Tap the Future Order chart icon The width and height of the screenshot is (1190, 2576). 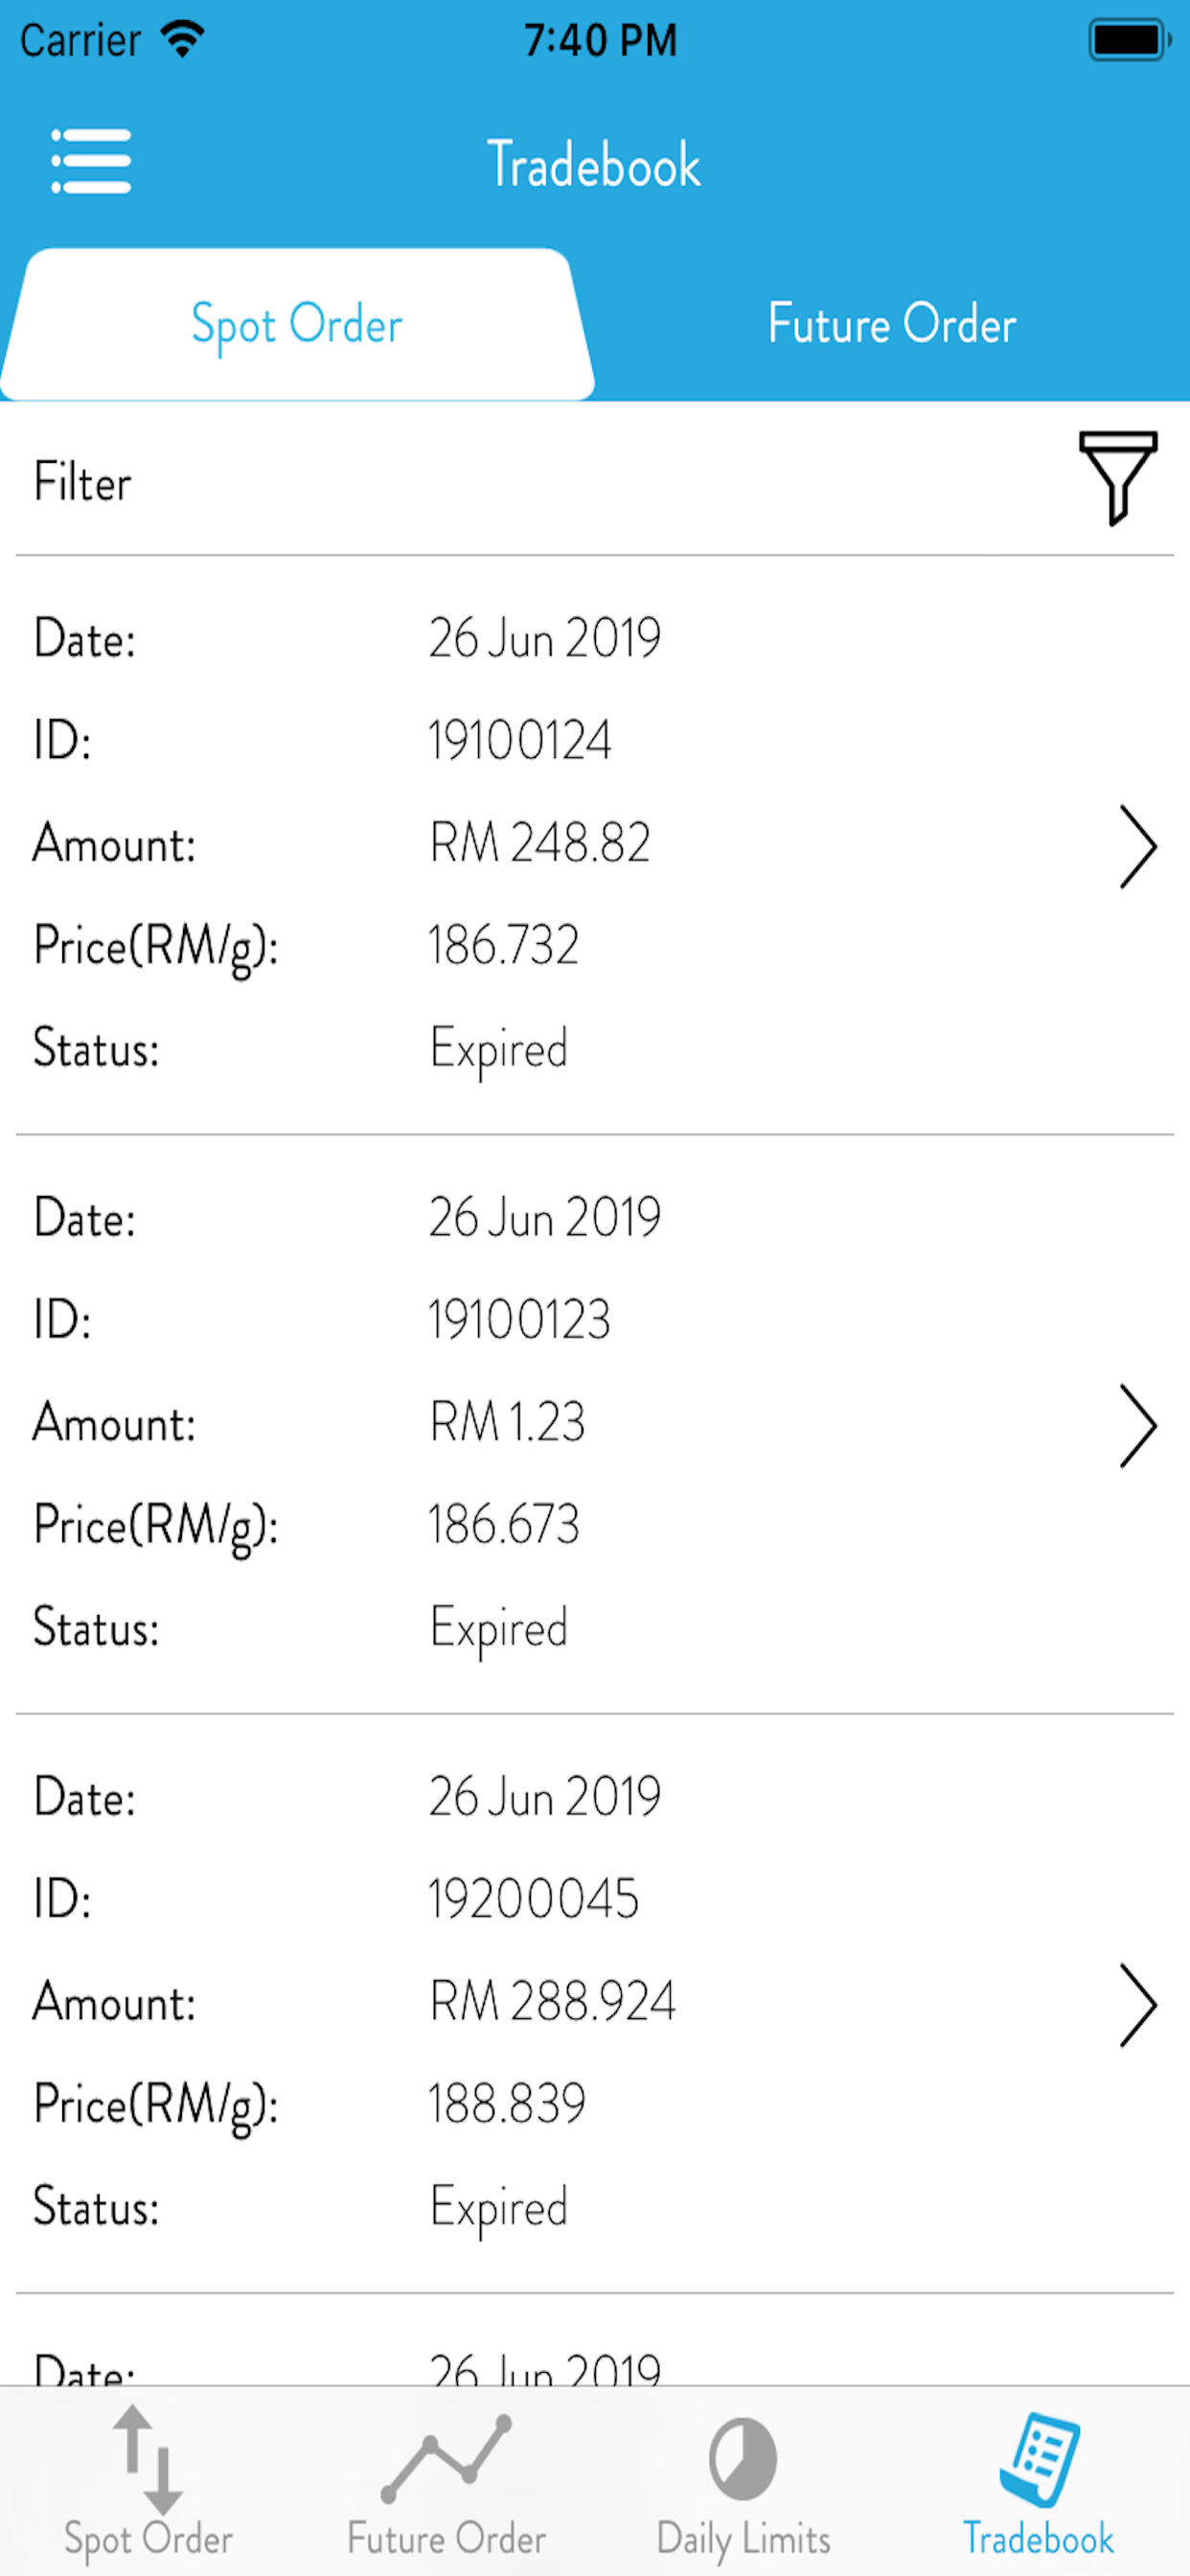(x=446, y=2459)
